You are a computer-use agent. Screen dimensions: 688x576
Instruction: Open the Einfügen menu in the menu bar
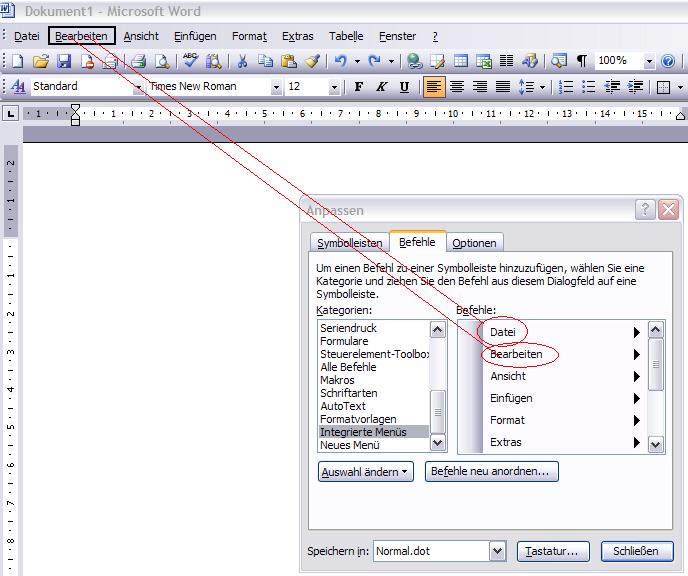pyautogui.click(x=195, y=36)
